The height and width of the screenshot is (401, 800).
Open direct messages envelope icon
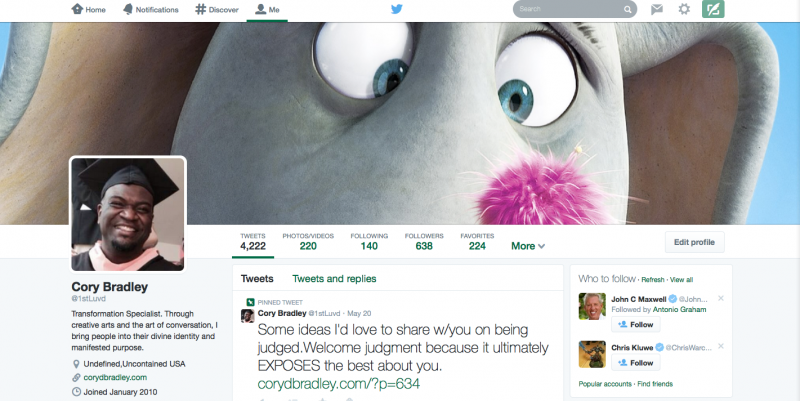[x=657, y=9]
